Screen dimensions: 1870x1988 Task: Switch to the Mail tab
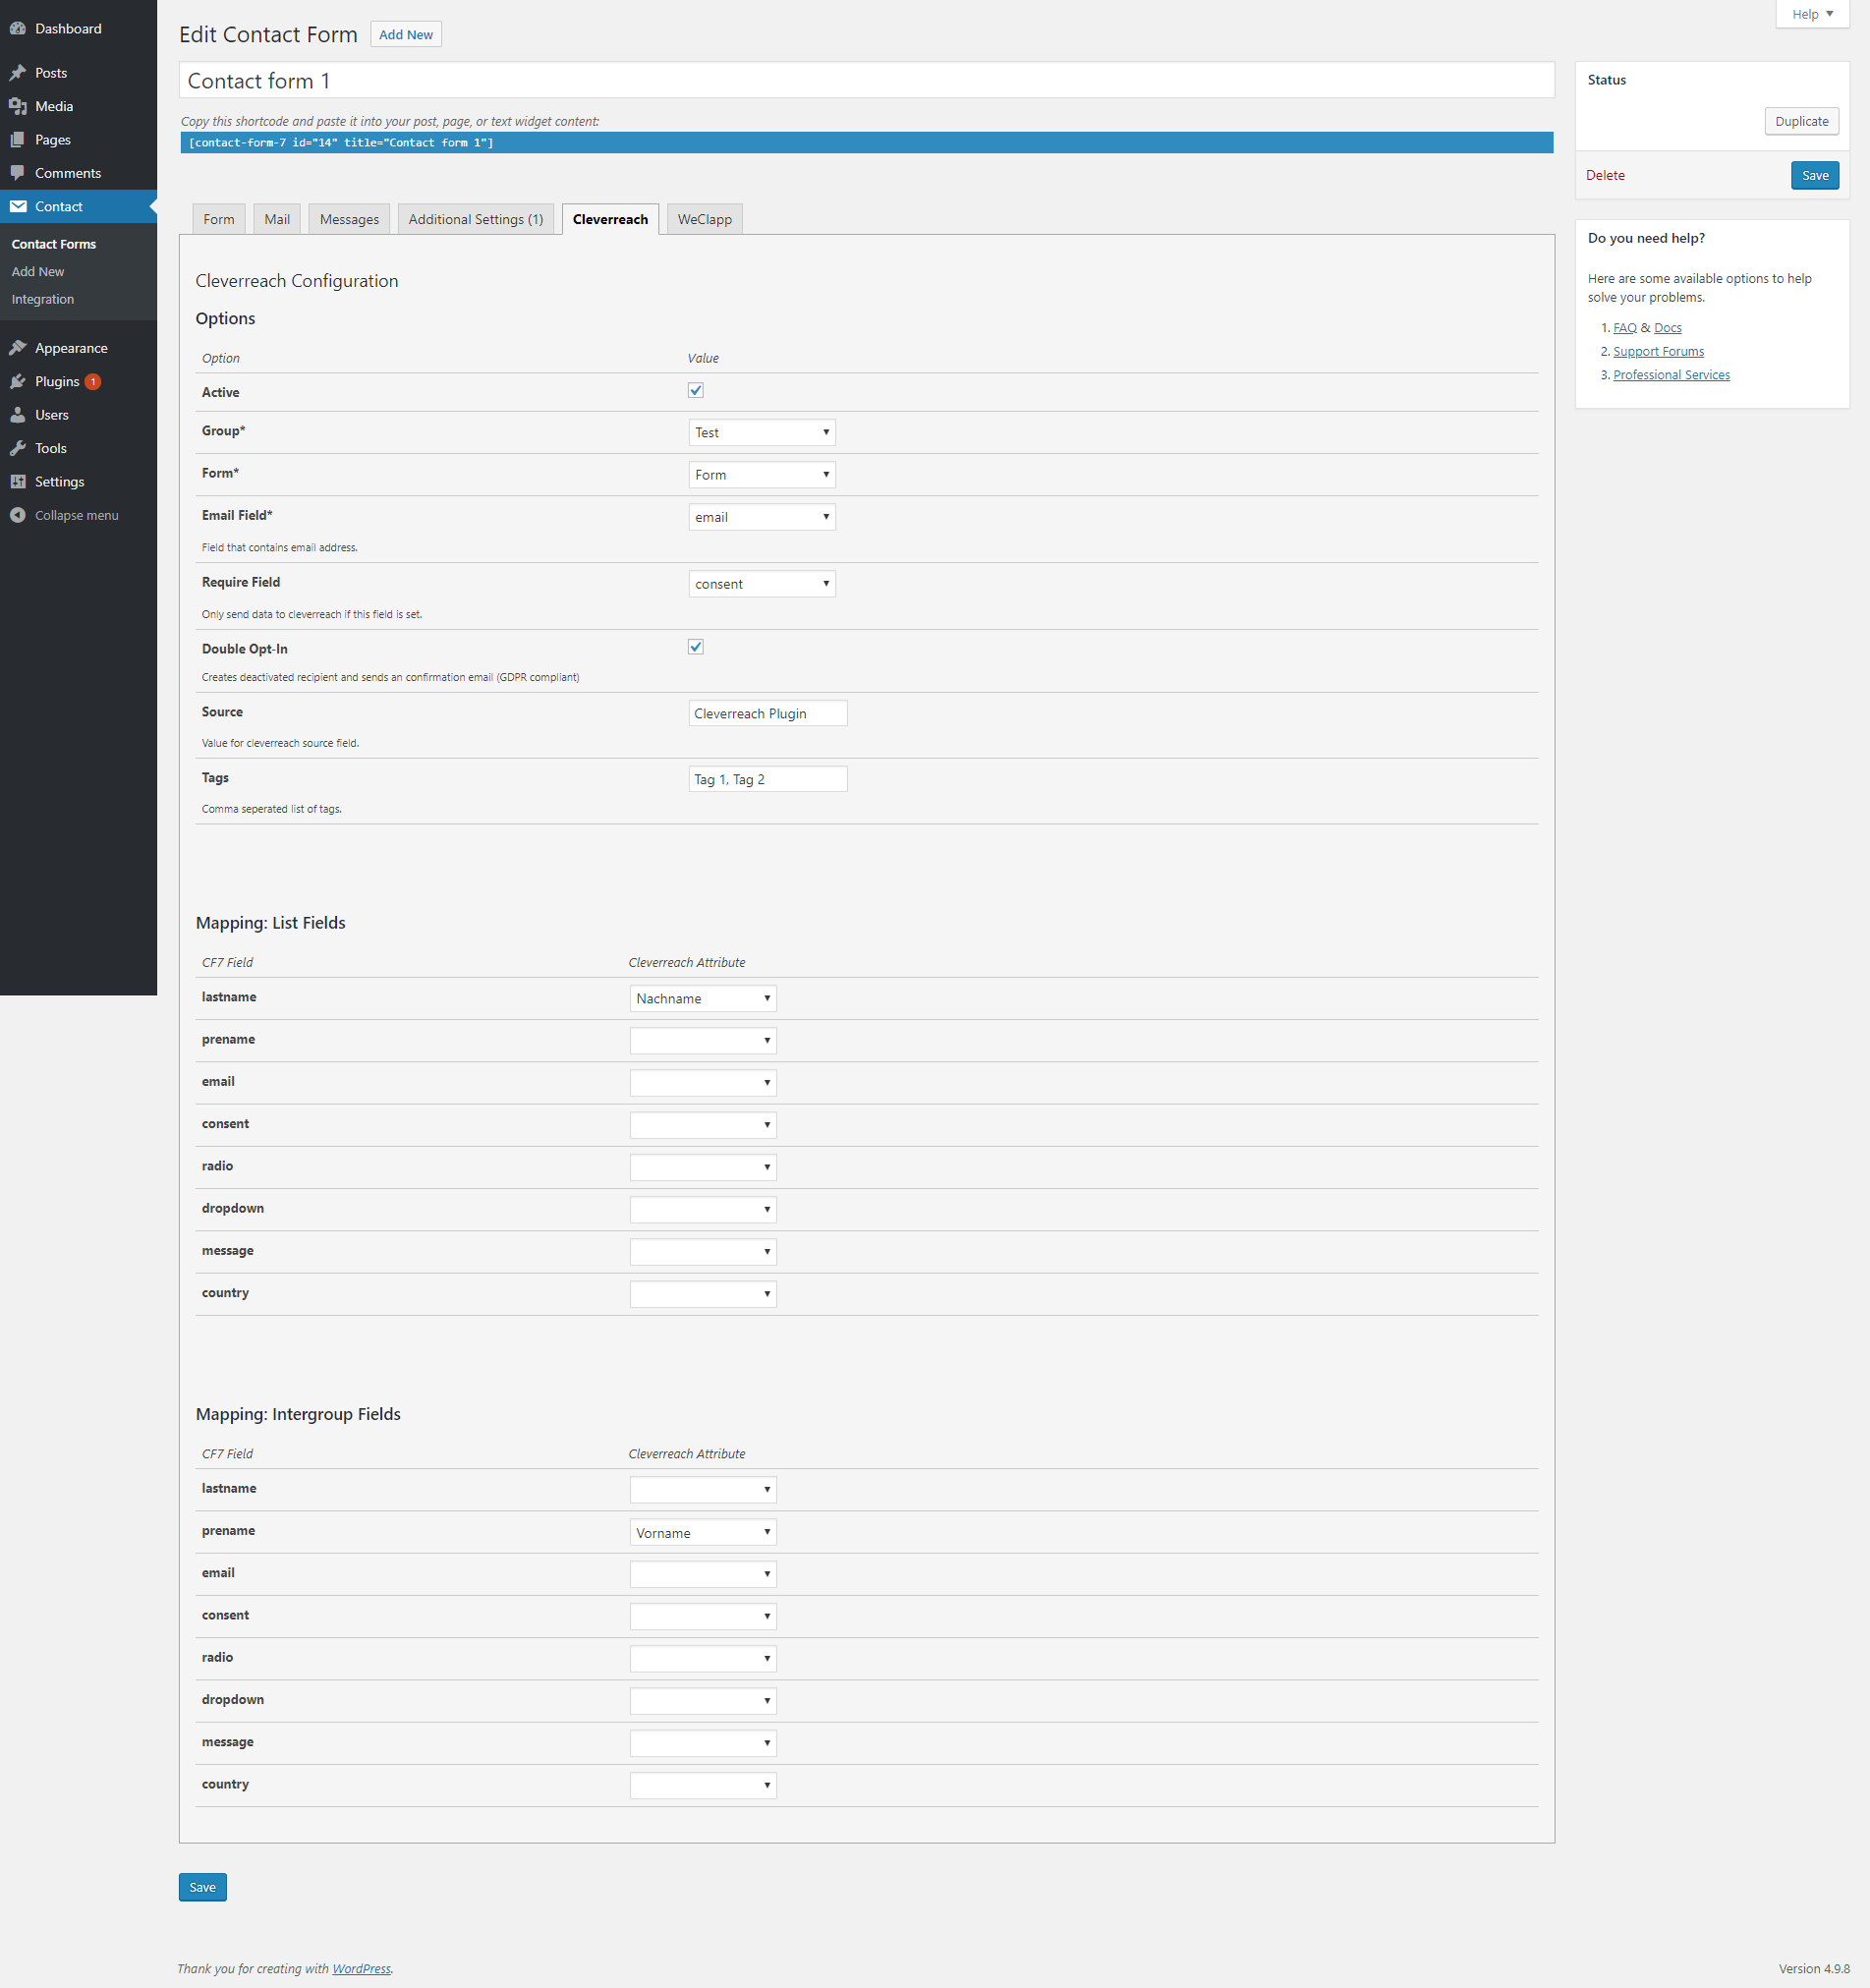277,219
